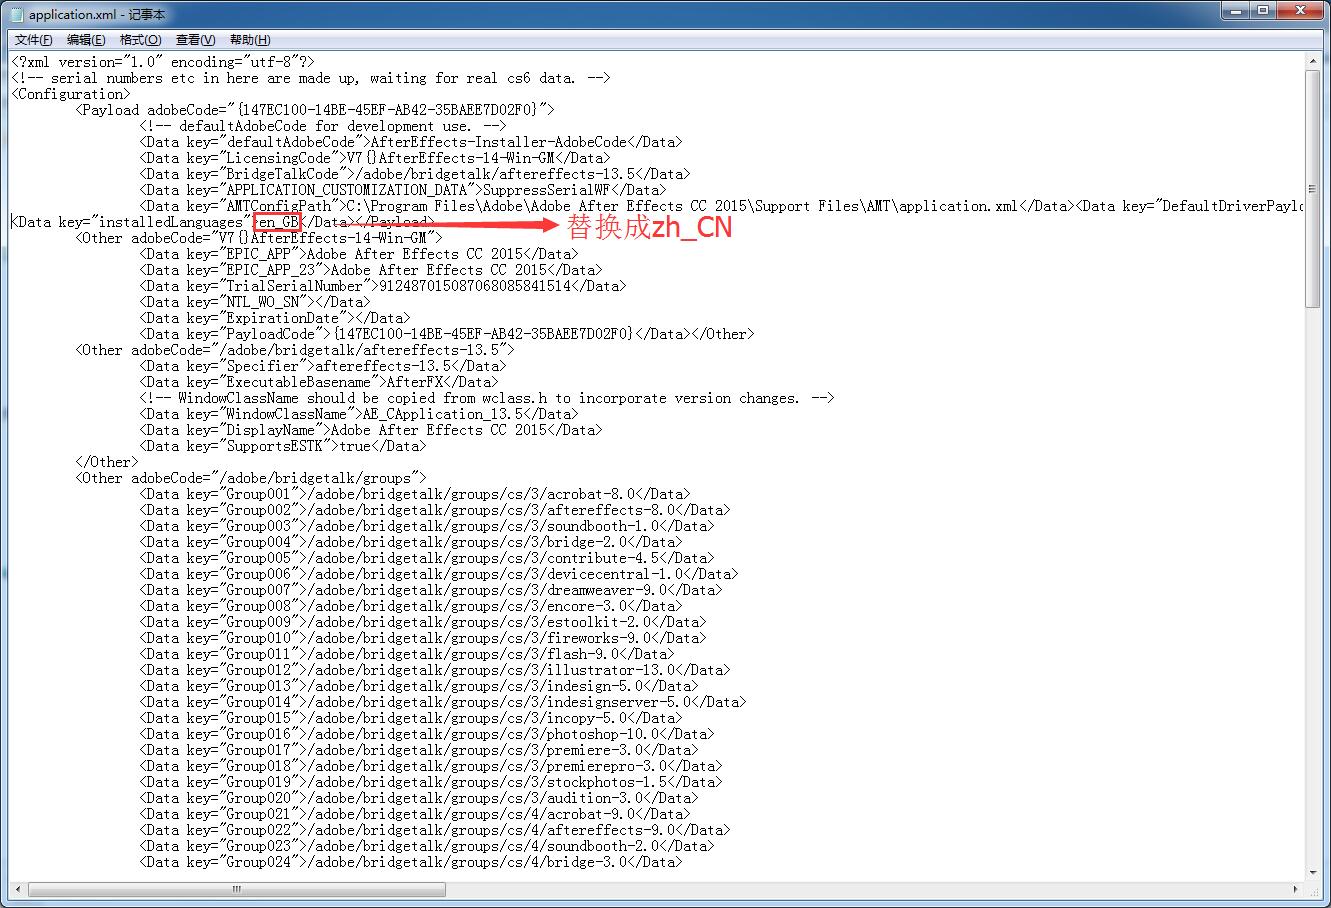This screenshot has width=1331, height=908.
Task: Click the AfterEffects-Installer-AdobeCode line
Action: click(x=410, y=142)
